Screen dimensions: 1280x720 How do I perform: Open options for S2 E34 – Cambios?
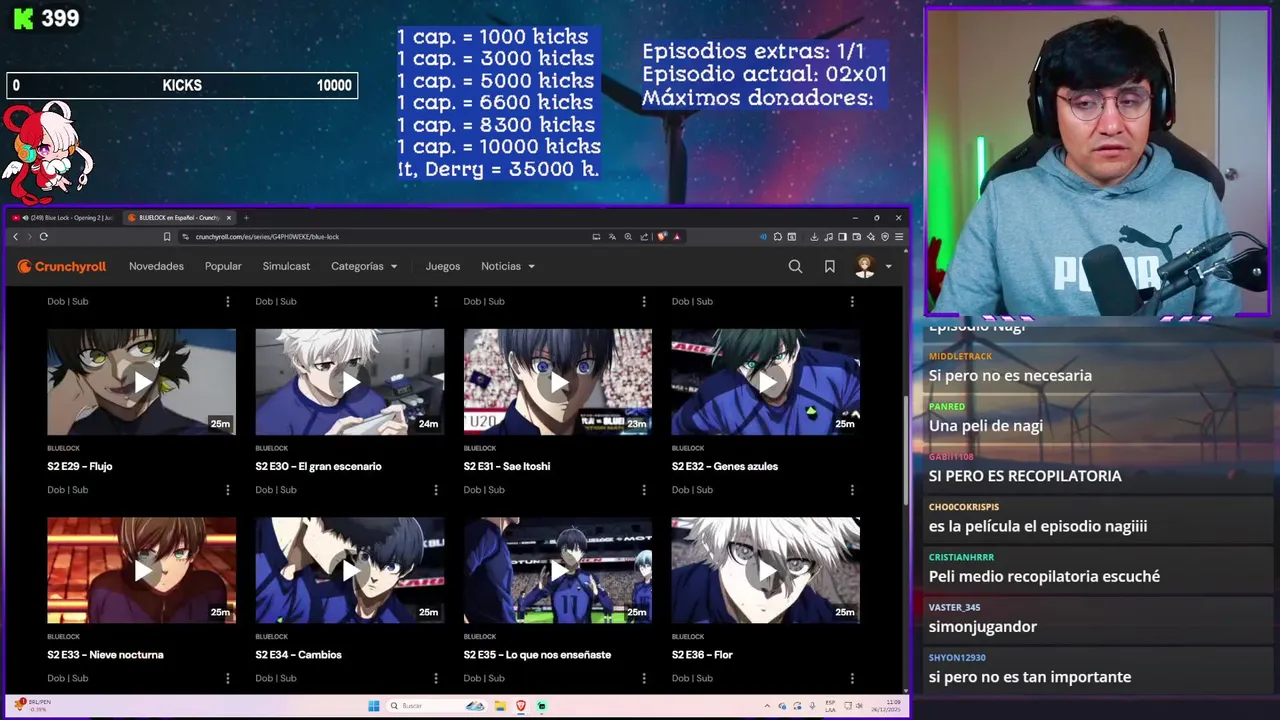[435, 678]
